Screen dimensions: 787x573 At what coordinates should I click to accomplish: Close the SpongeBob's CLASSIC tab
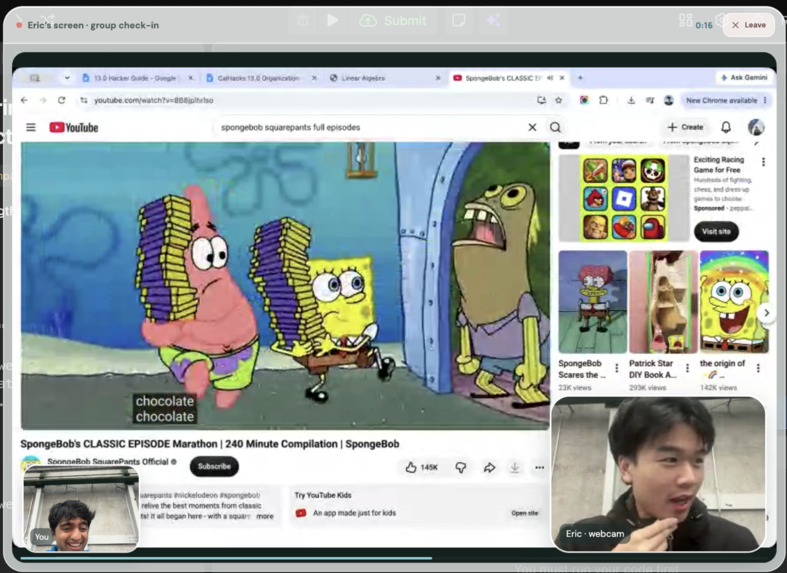[x=562, y=78]
